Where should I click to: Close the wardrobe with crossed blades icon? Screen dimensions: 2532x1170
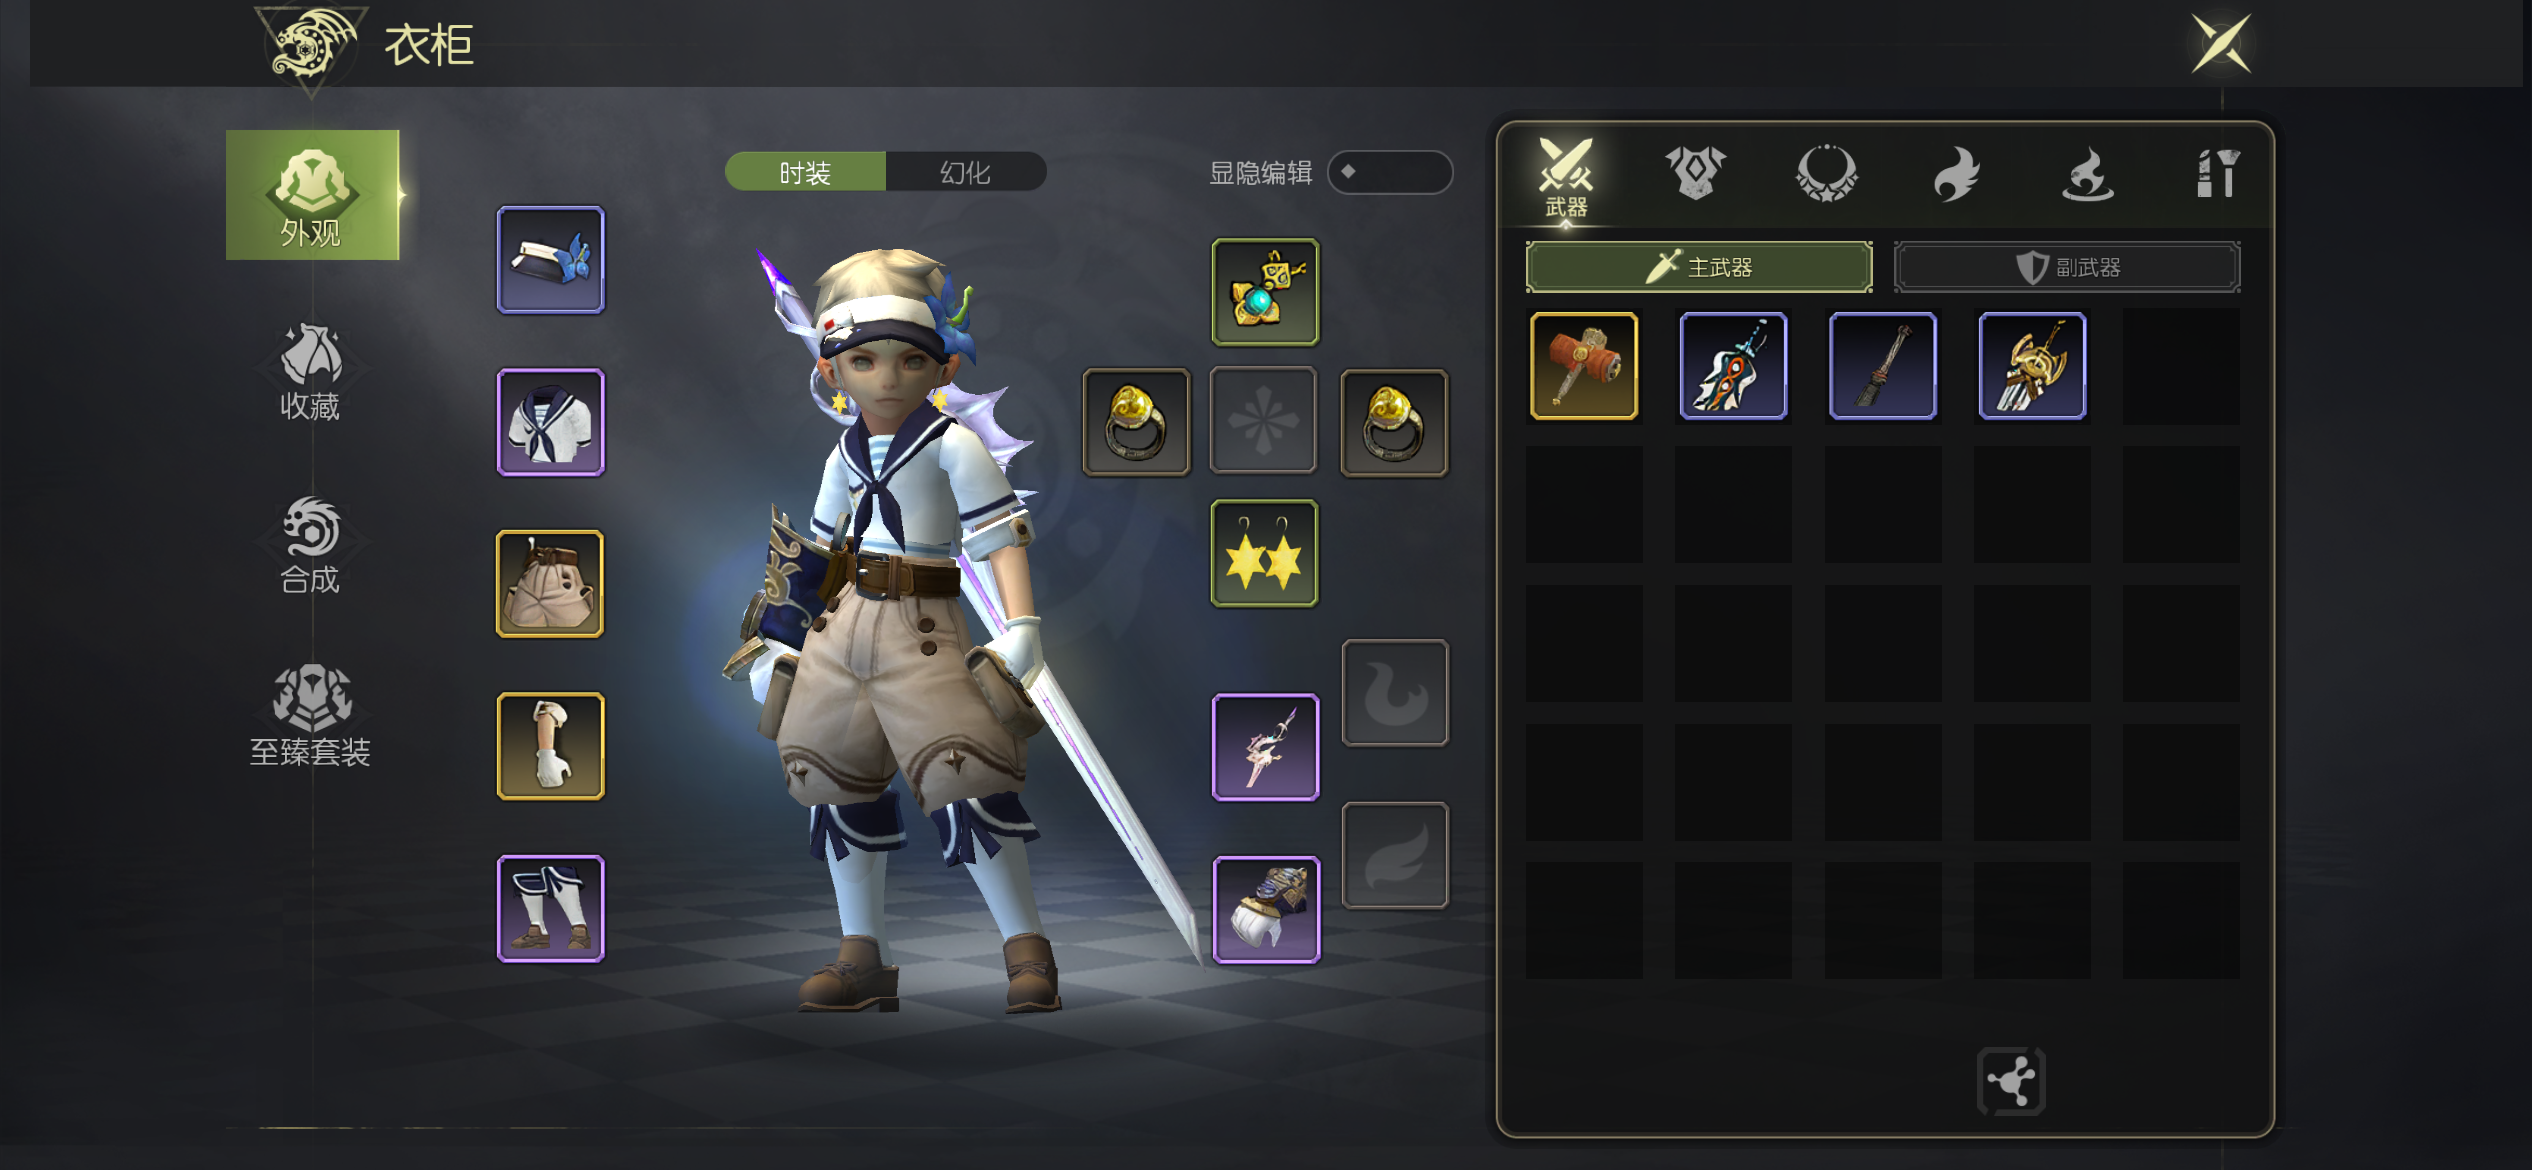[x=2221, y=43]
